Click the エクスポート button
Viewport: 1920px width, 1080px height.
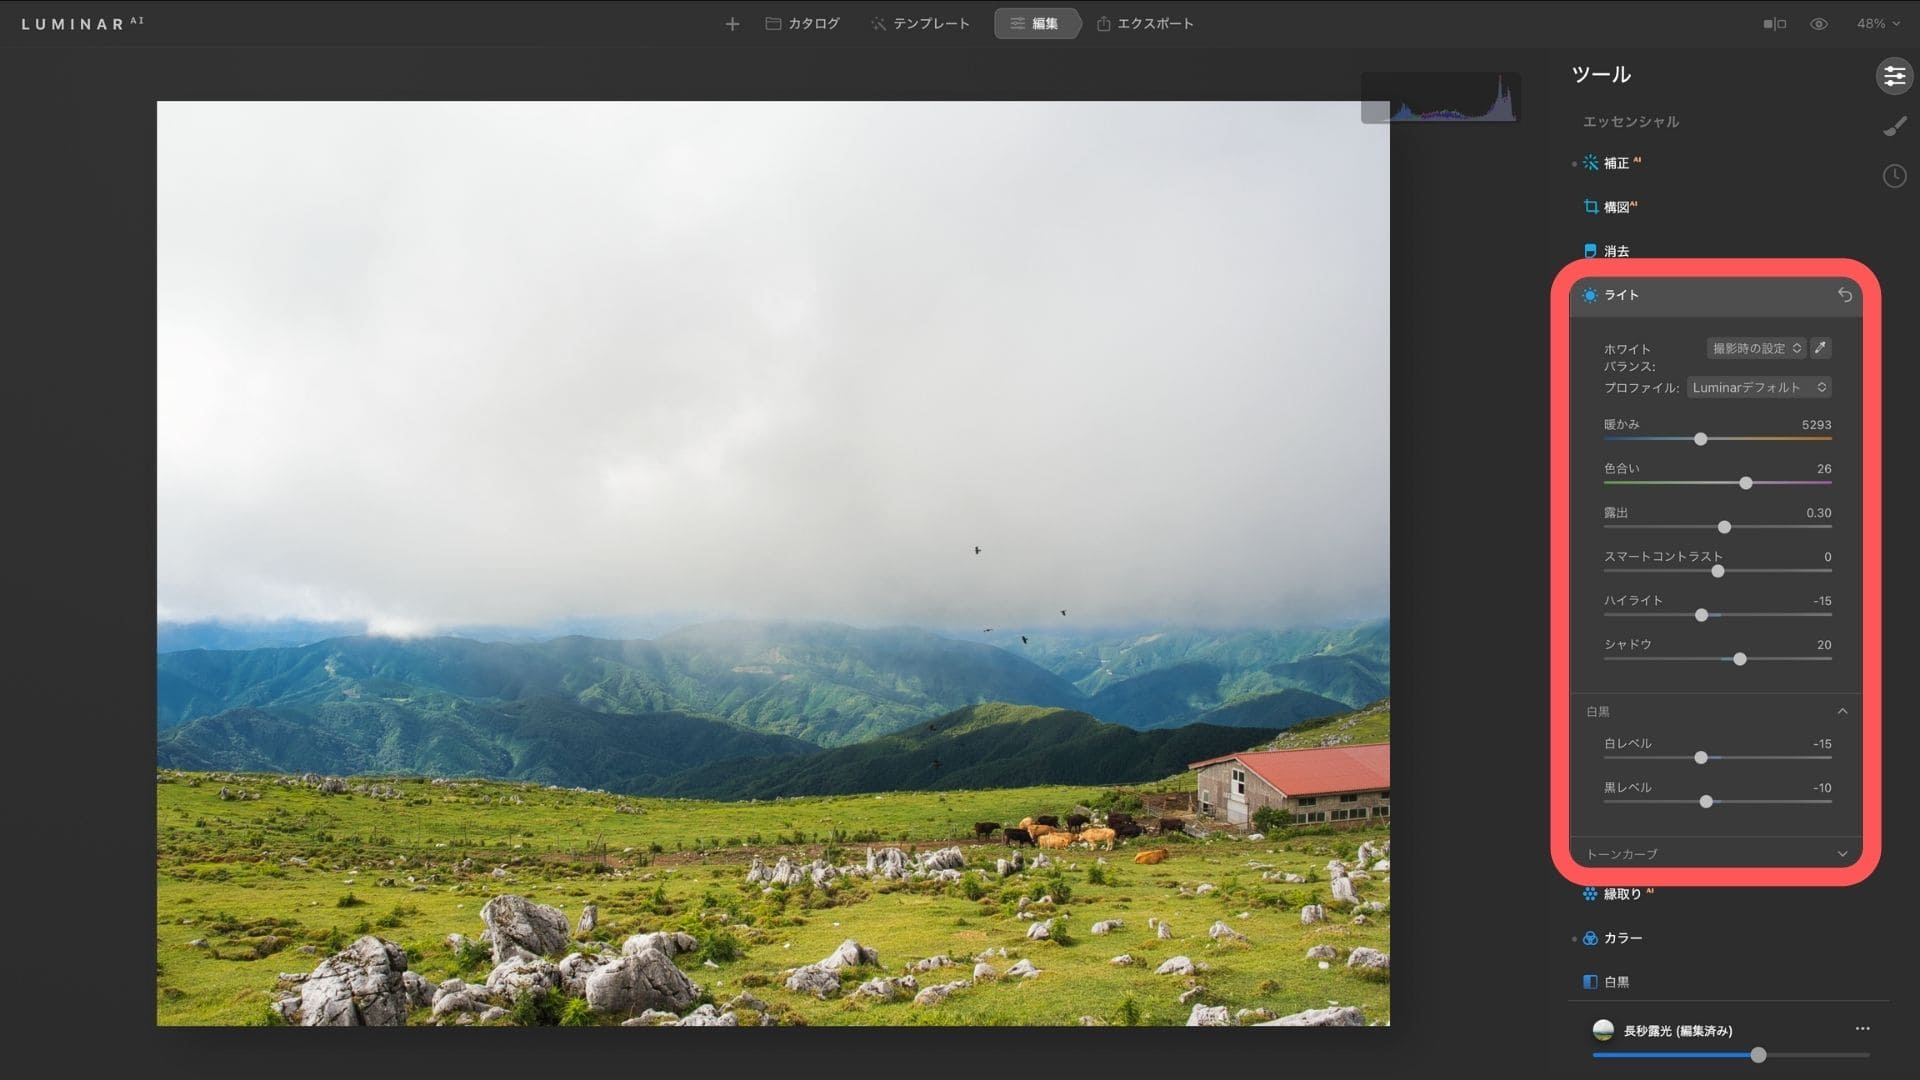tap(1145, 24)
